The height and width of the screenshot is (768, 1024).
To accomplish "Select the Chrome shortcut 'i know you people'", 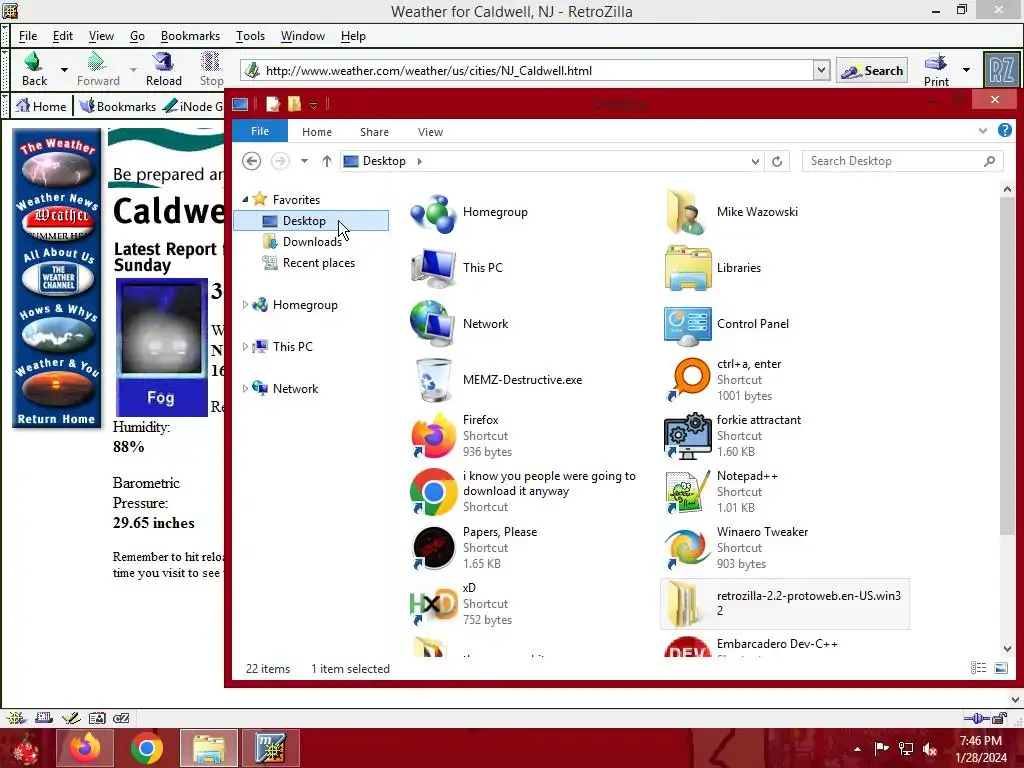I will (x=432, y=492).
